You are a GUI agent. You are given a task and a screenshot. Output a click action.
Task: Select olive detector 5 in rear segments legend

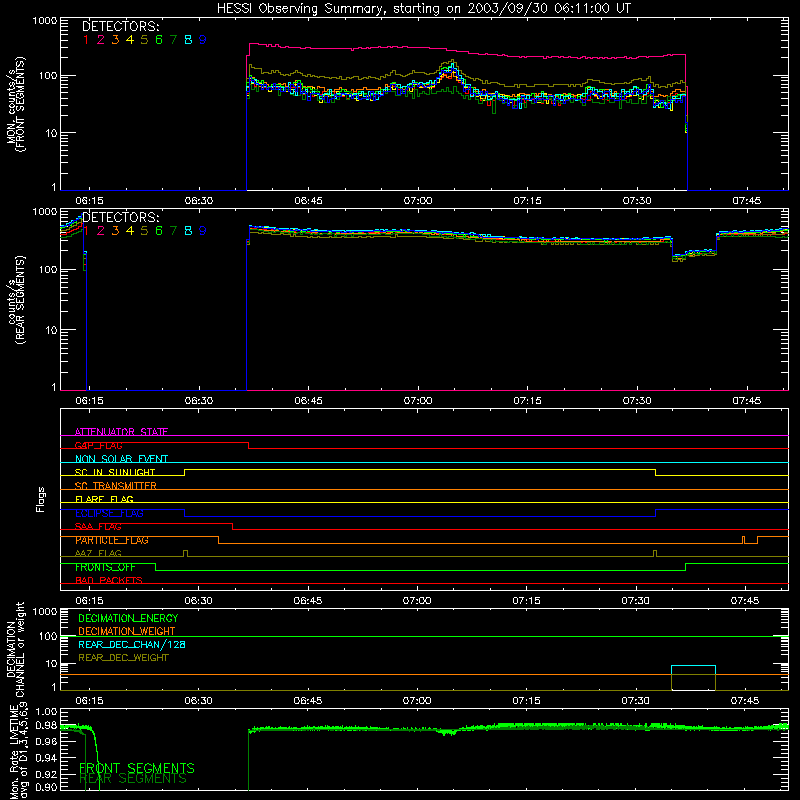[x=144, y=231]
